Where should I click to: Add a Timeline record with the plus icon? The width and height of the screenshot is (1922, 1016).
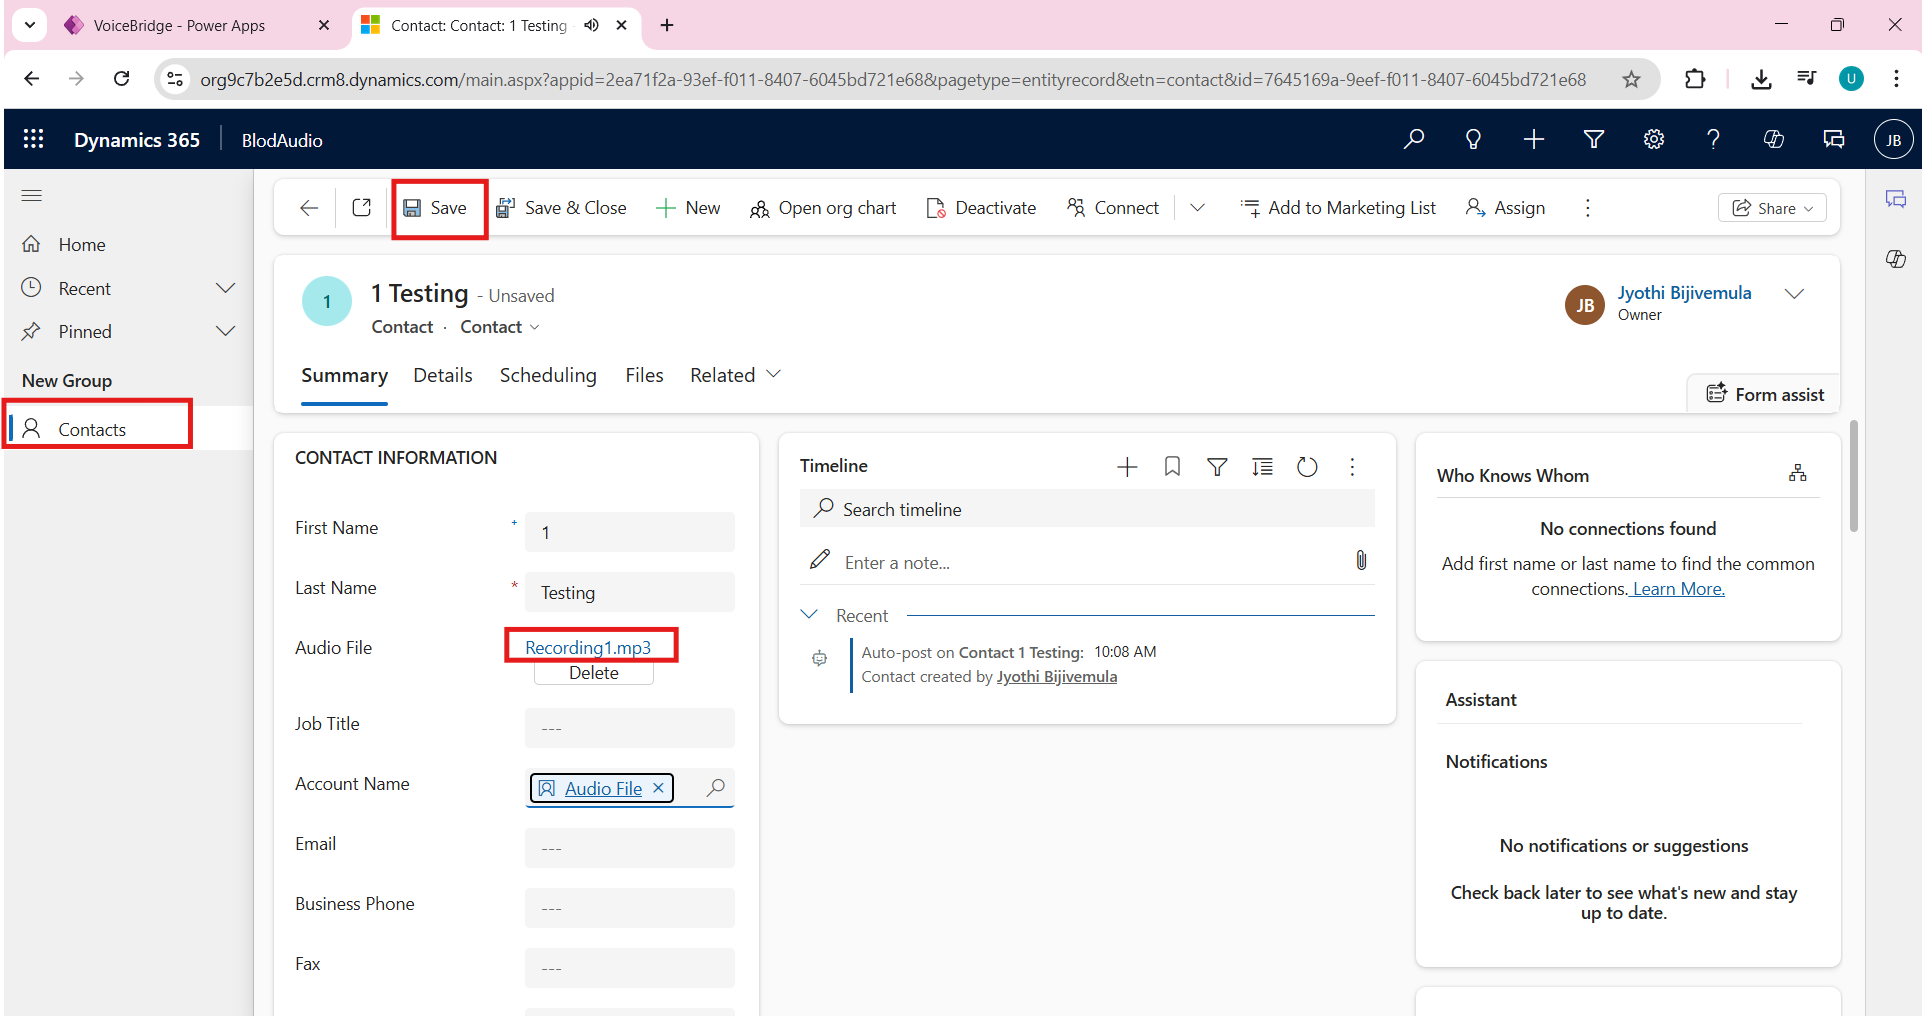pos(1127,467)
